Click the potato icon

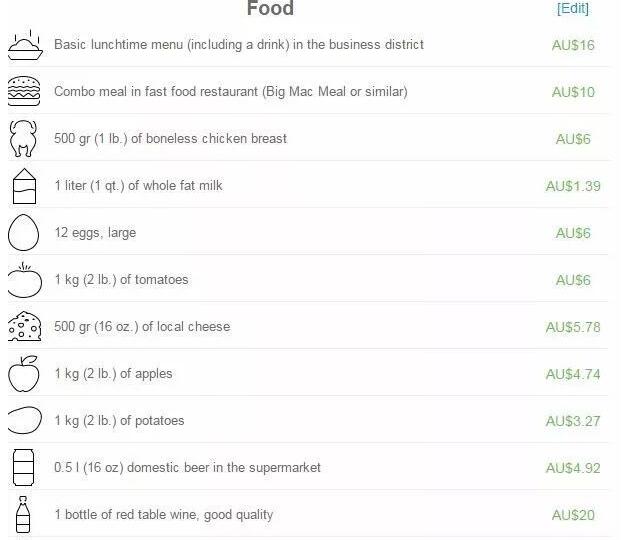(x=23, y=421)
